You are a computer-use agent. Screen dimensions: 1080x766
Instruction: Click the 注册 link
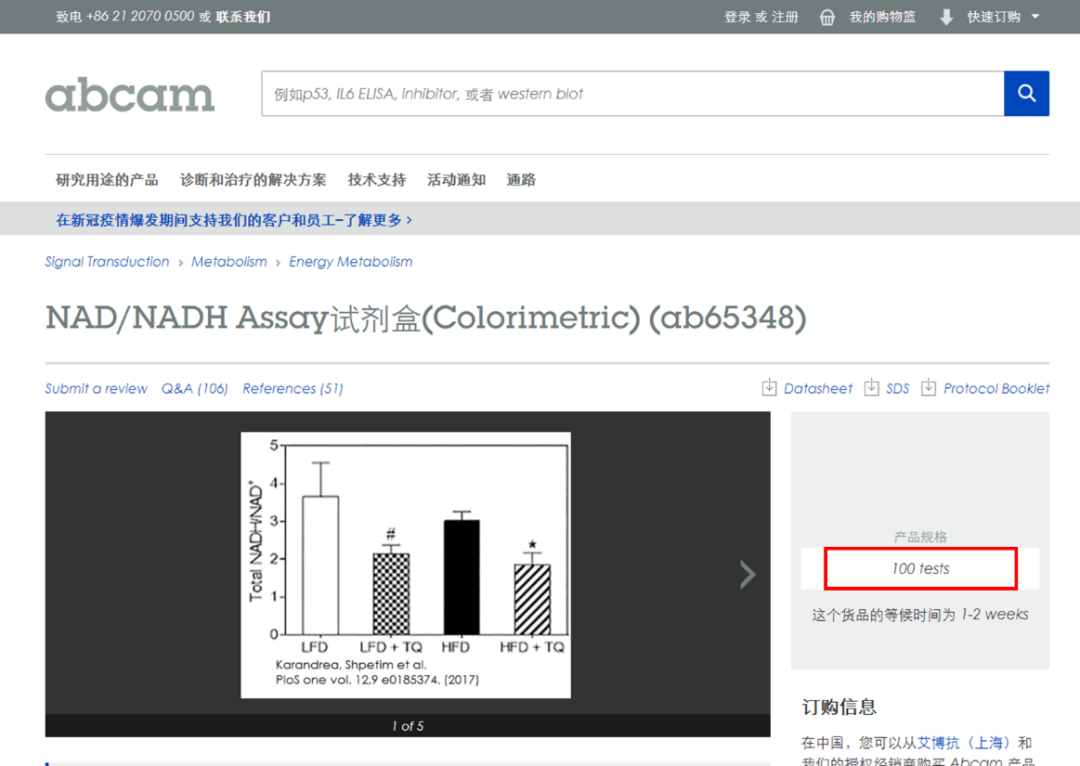click(x=785, y=17)
